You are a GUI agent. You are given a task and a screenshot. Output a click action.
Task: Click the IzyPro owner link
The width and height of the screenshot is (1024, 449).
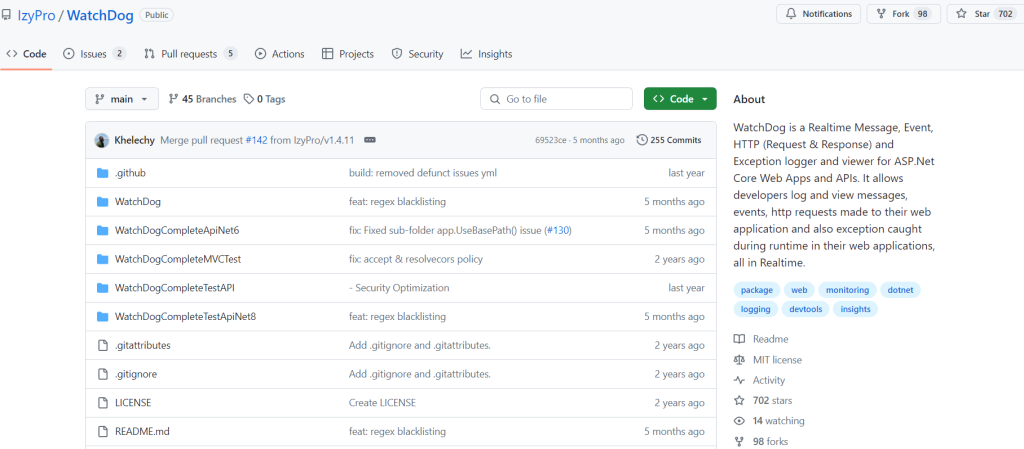36,15
